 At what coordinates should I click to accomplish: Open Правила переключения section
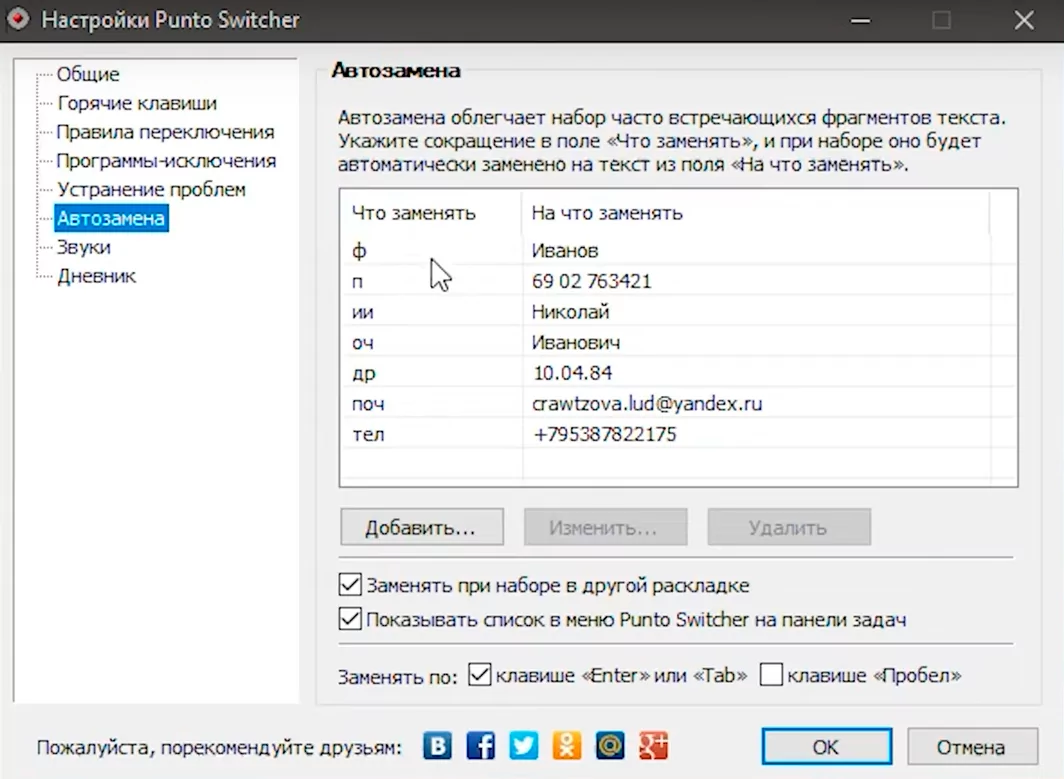click(x=166, y=132)
